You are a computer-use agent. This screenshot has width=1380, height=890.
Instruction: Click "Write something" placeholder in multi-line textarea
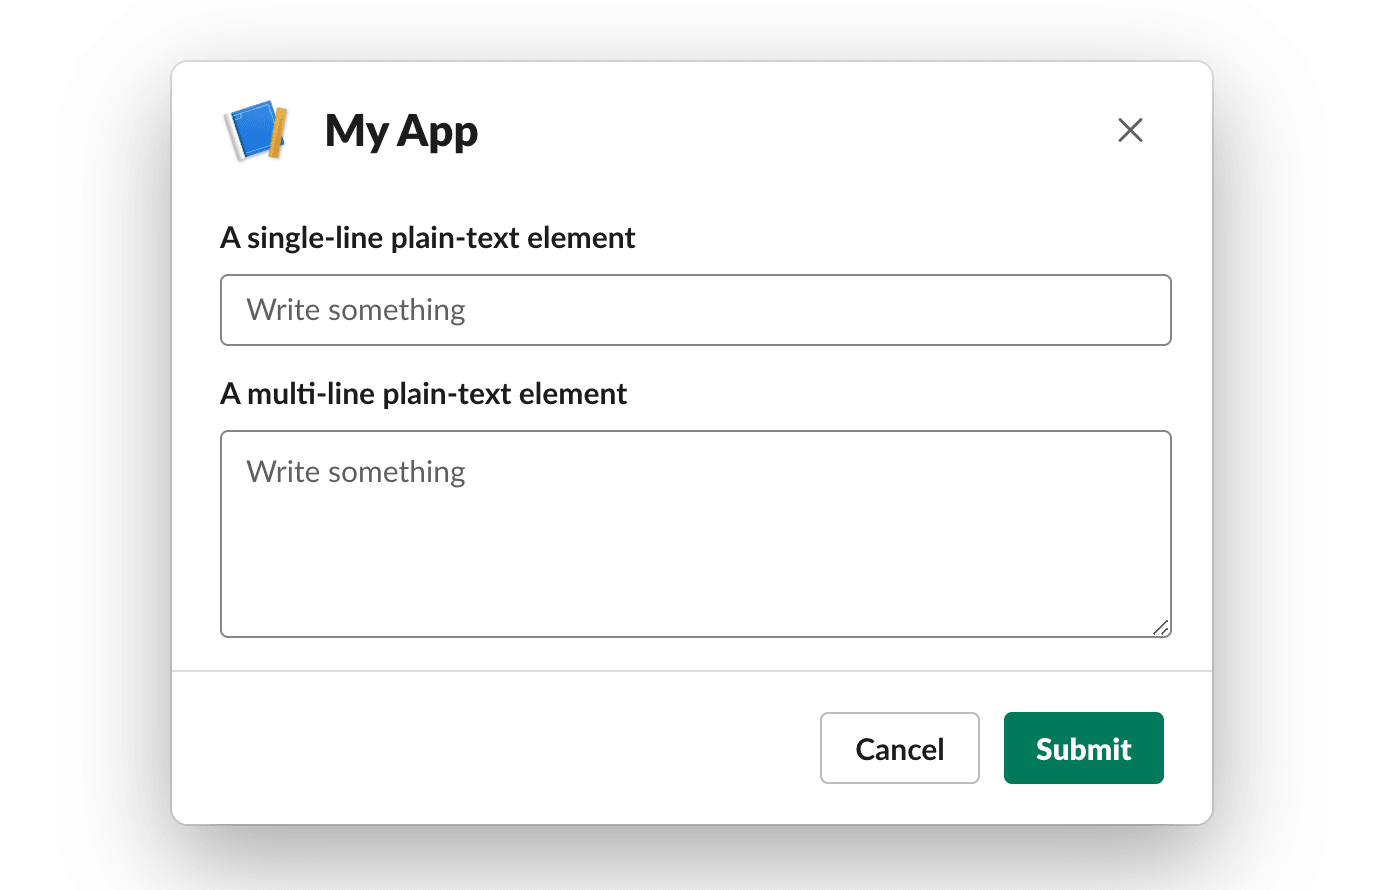click(x=356, y=472)
